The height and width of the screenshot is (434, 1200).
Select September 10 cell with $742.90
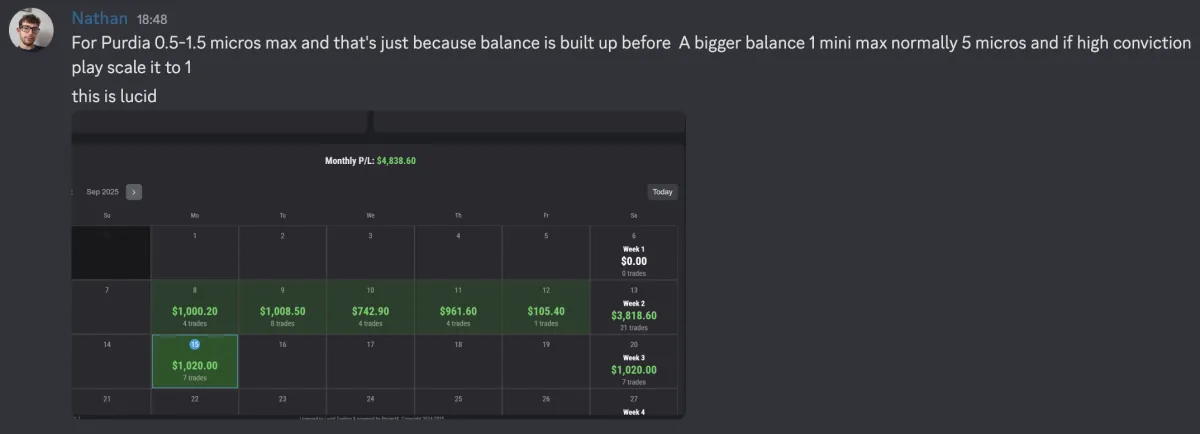(x=370, y=308)
